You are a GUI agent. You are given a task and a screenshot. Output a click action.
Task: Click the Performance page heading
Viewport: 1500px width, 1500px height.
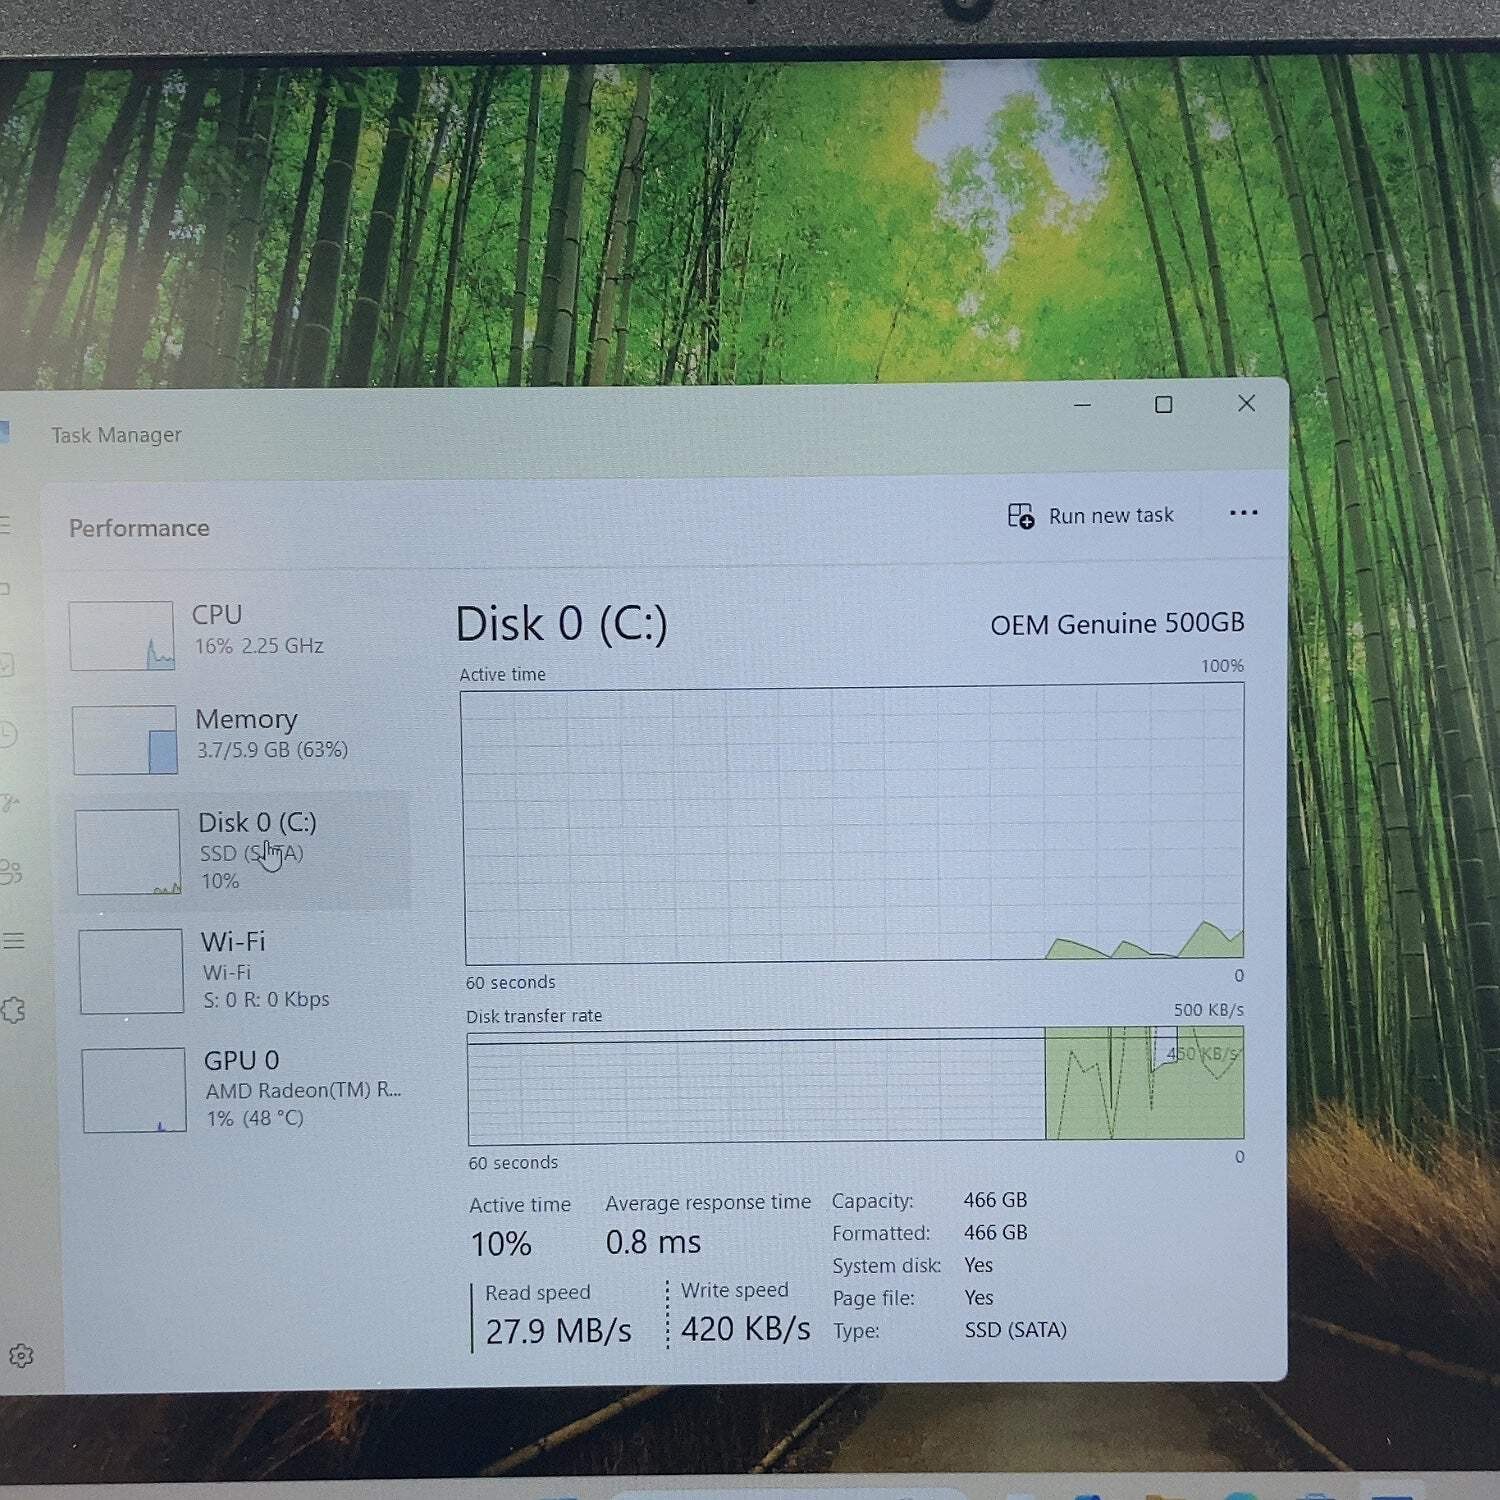click(x=139, y=528)
